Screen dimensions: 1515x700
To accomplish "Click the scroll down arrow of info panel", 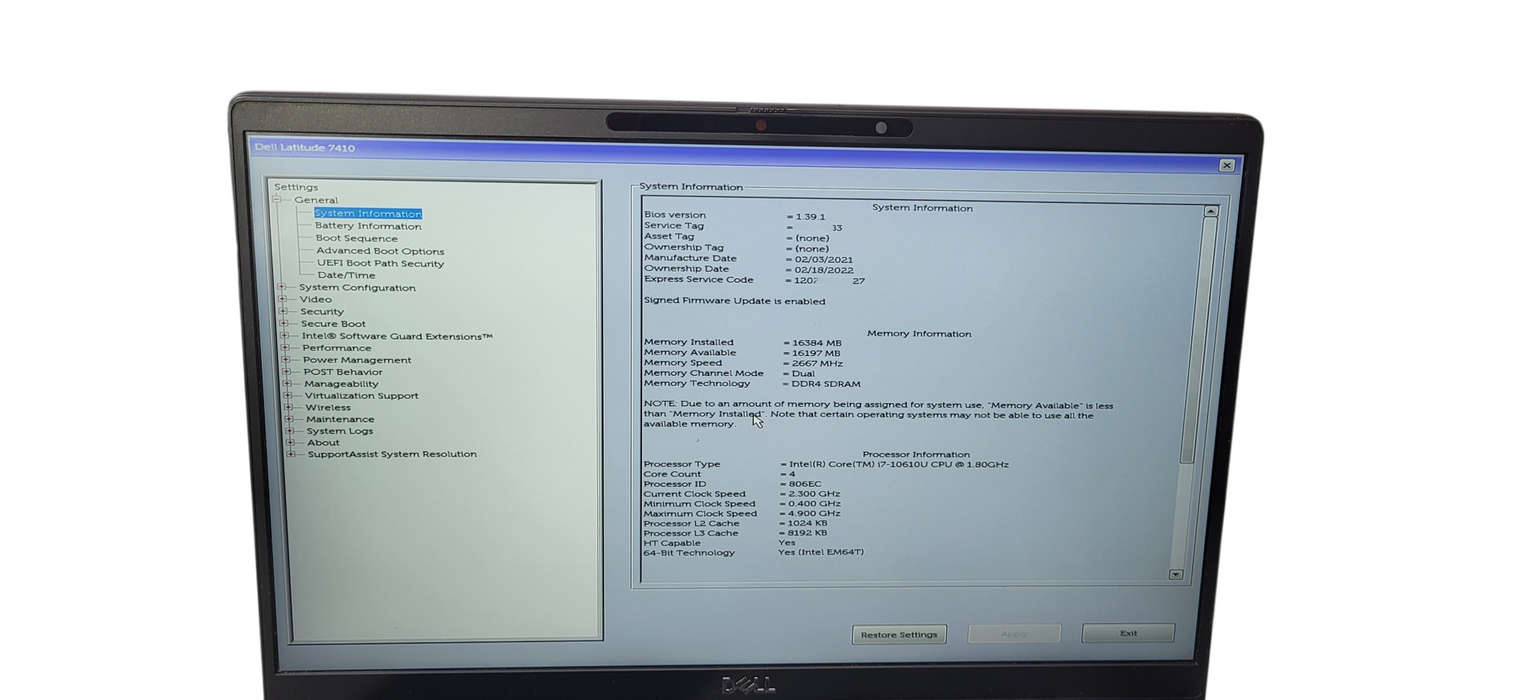I will (x=1176, y=574).
